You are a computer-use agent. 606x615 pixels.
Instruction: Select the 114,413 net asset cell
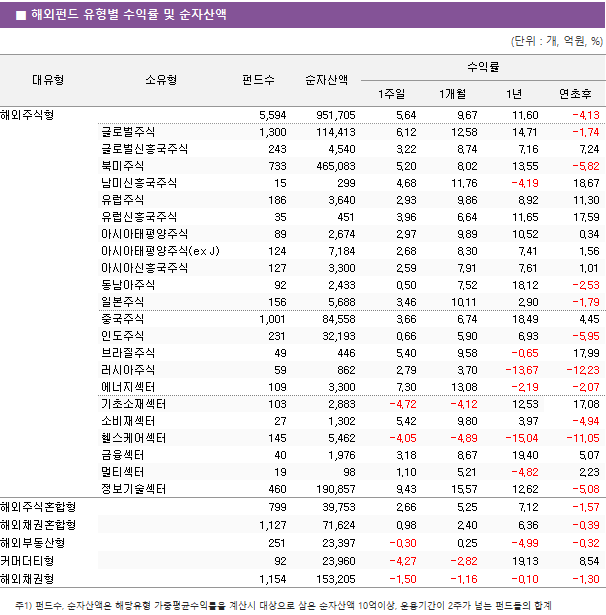(336, 132)
